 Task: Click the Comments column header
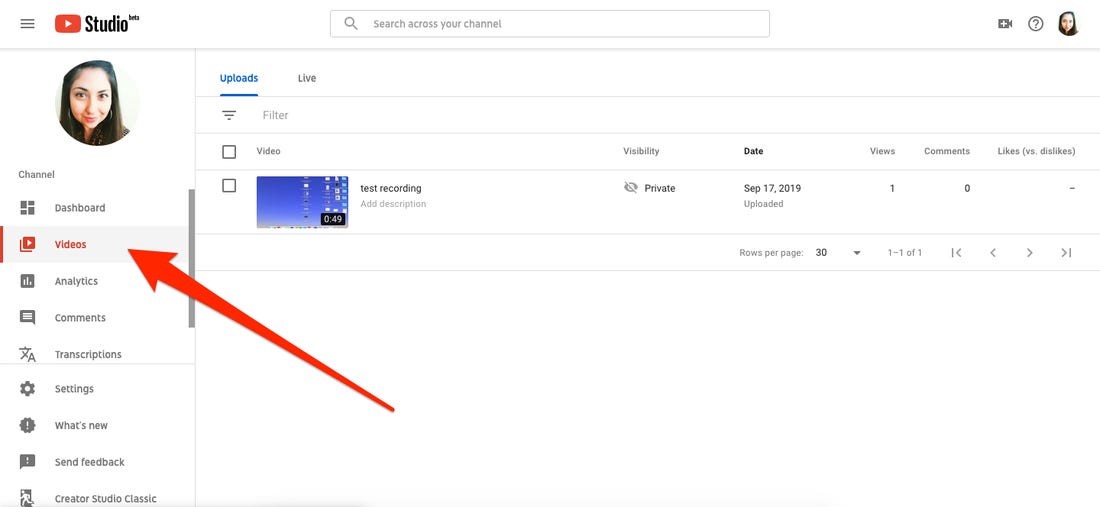pyautogui.click(x=947, y=151)
